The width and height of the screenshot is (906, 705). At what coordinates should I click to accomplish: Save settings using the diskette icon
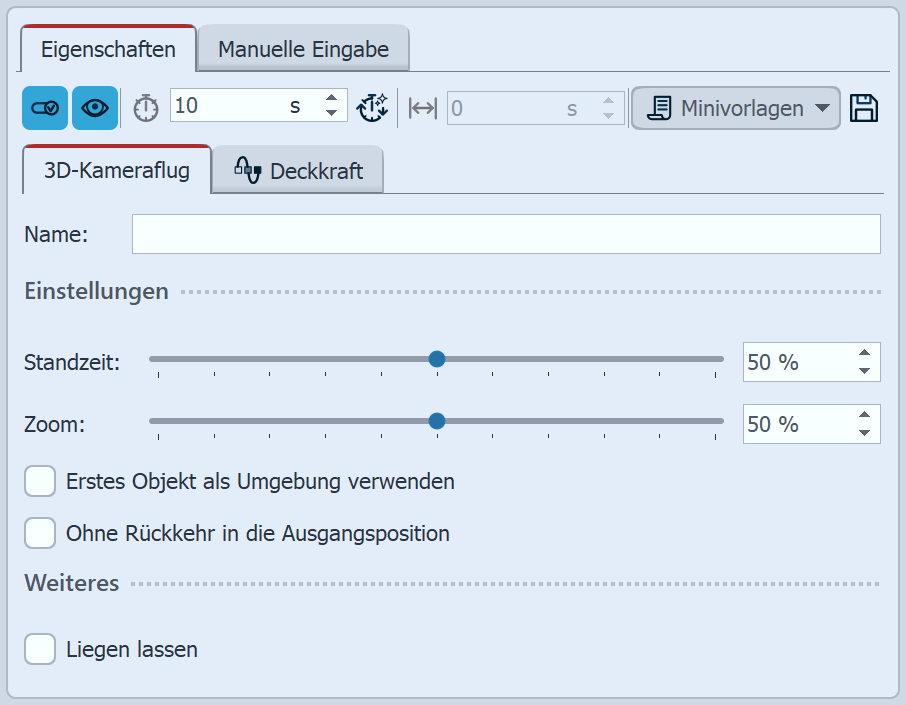[864, 107]
